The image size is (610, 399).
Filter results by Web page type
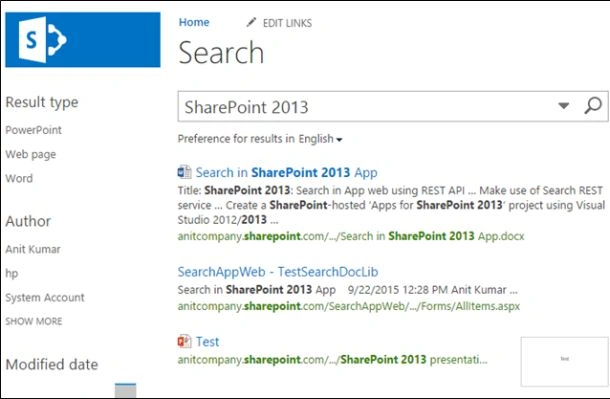click(x=31, y=154)
